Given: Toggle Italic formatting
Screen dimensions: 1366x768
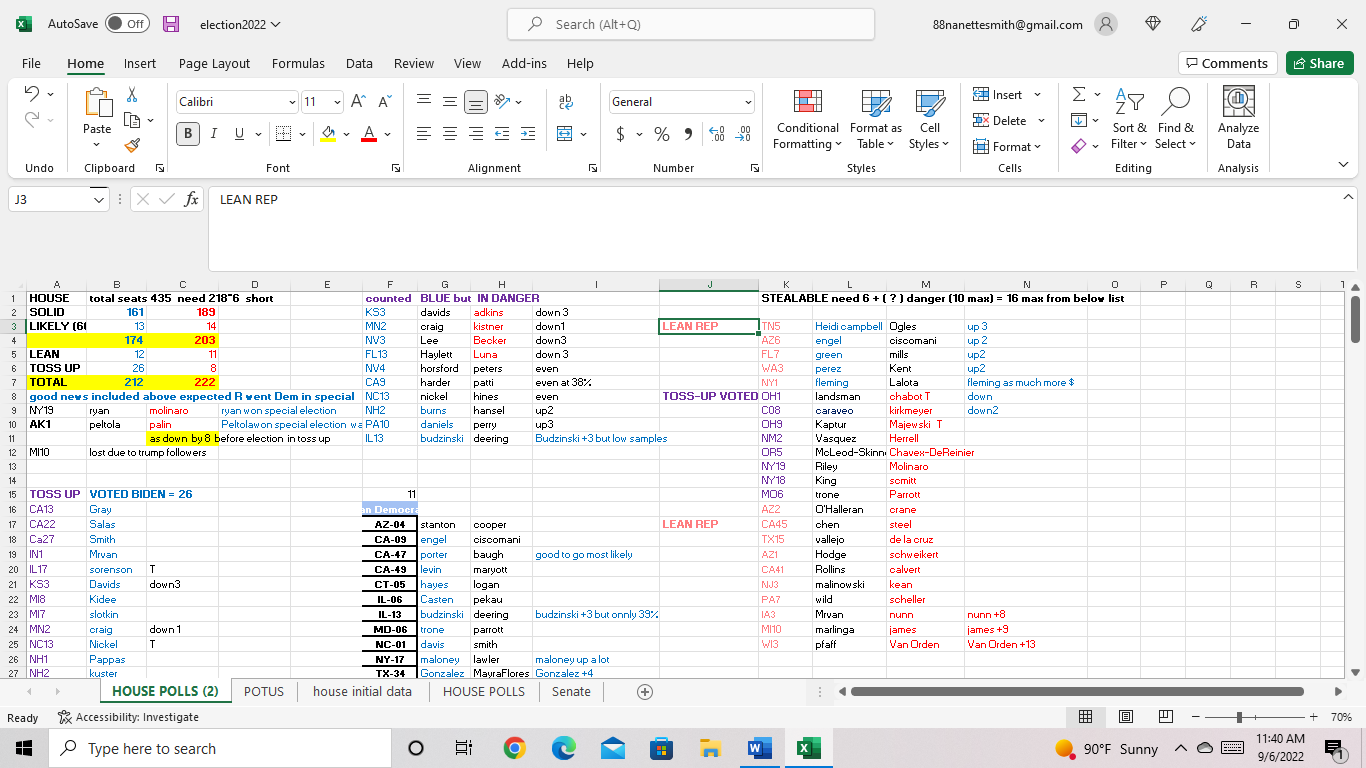Looking at the screenshot, I should pyautogui.click(x=214, y=134).
